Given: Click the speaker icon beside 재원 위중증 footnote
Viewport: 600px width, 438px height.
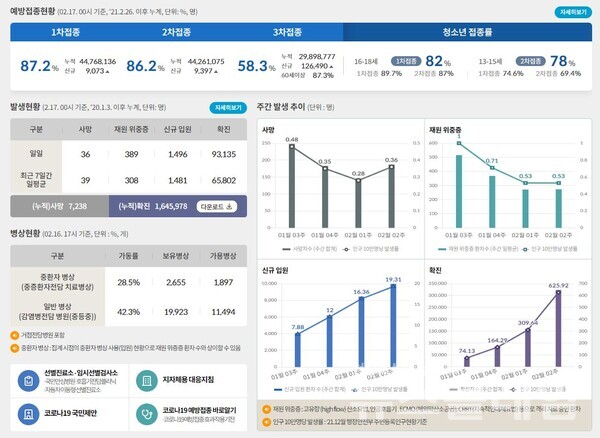Looking at the screenshot, I should tap(265, 409).
